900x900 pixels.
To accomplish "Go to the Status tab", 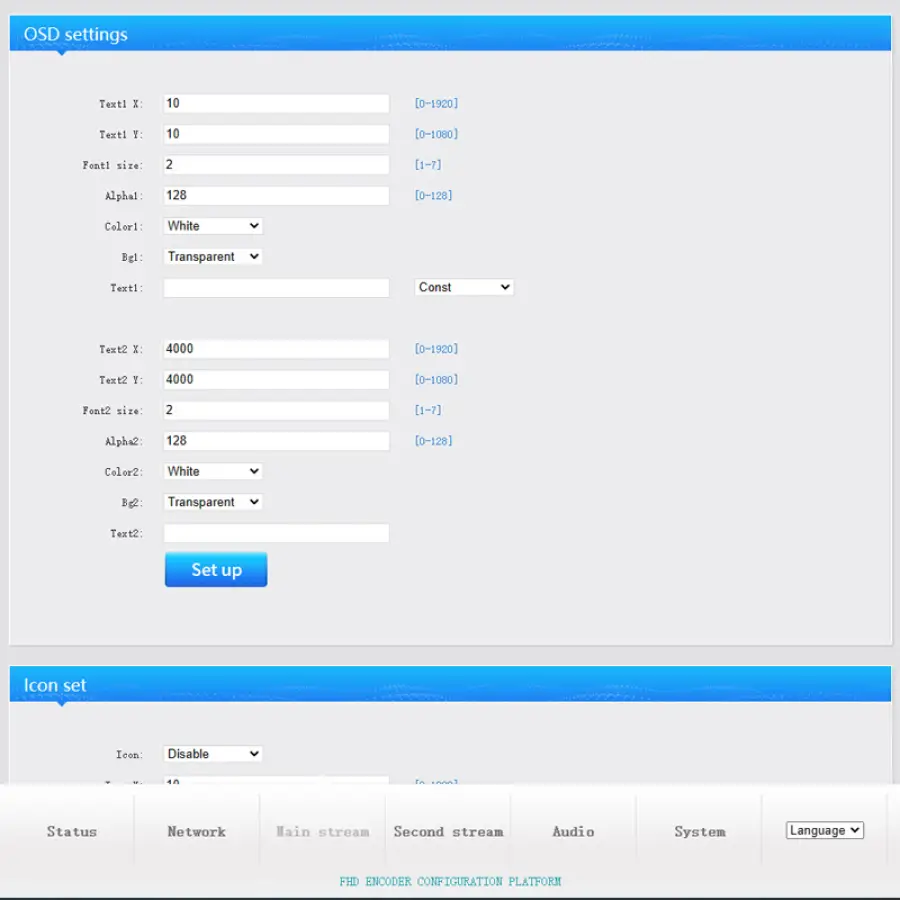I will point(72,831).
